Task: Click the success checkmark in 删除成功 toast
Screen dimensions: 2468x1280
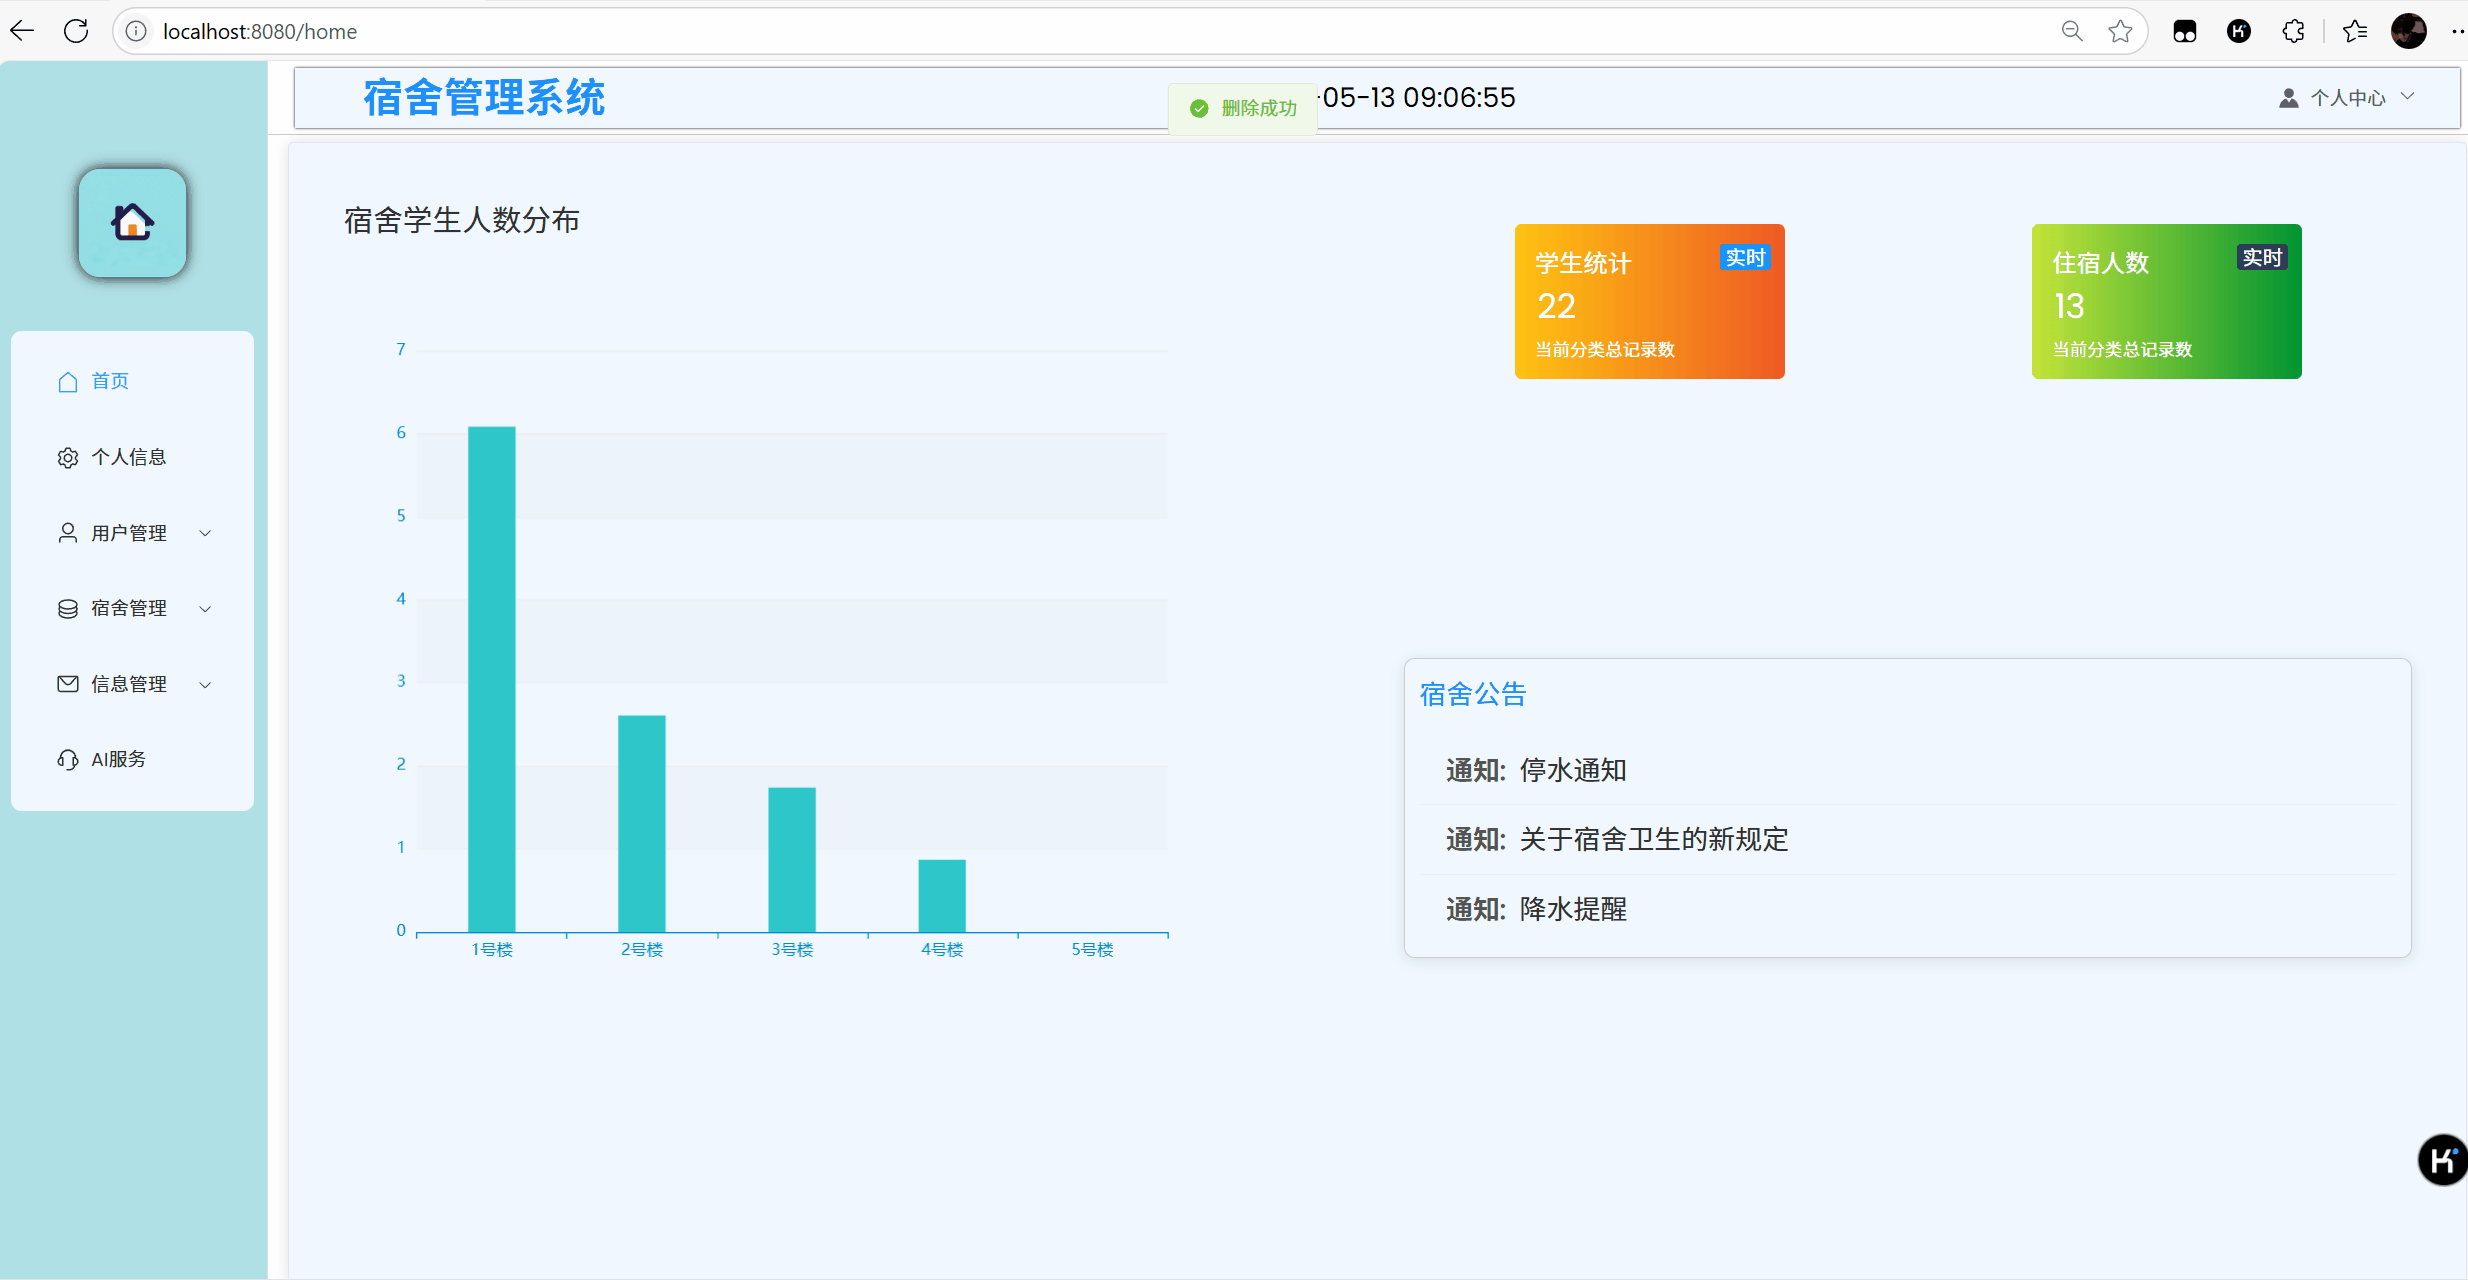Action: coord(1200,108)
